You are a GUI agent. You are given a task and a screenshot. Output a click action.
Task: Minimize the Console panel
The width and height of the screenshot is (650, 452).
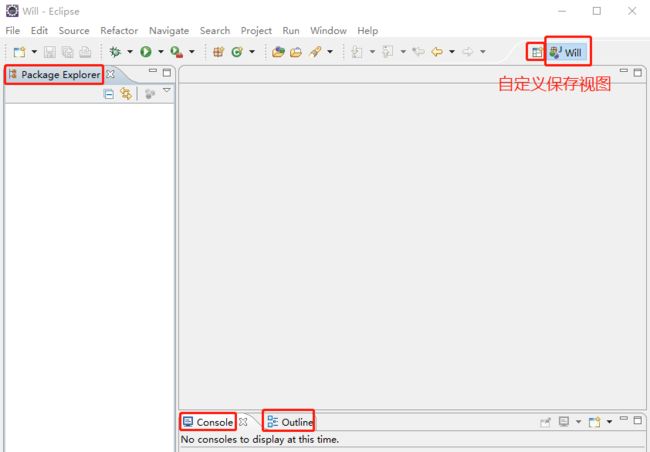(x=624, y=418)
